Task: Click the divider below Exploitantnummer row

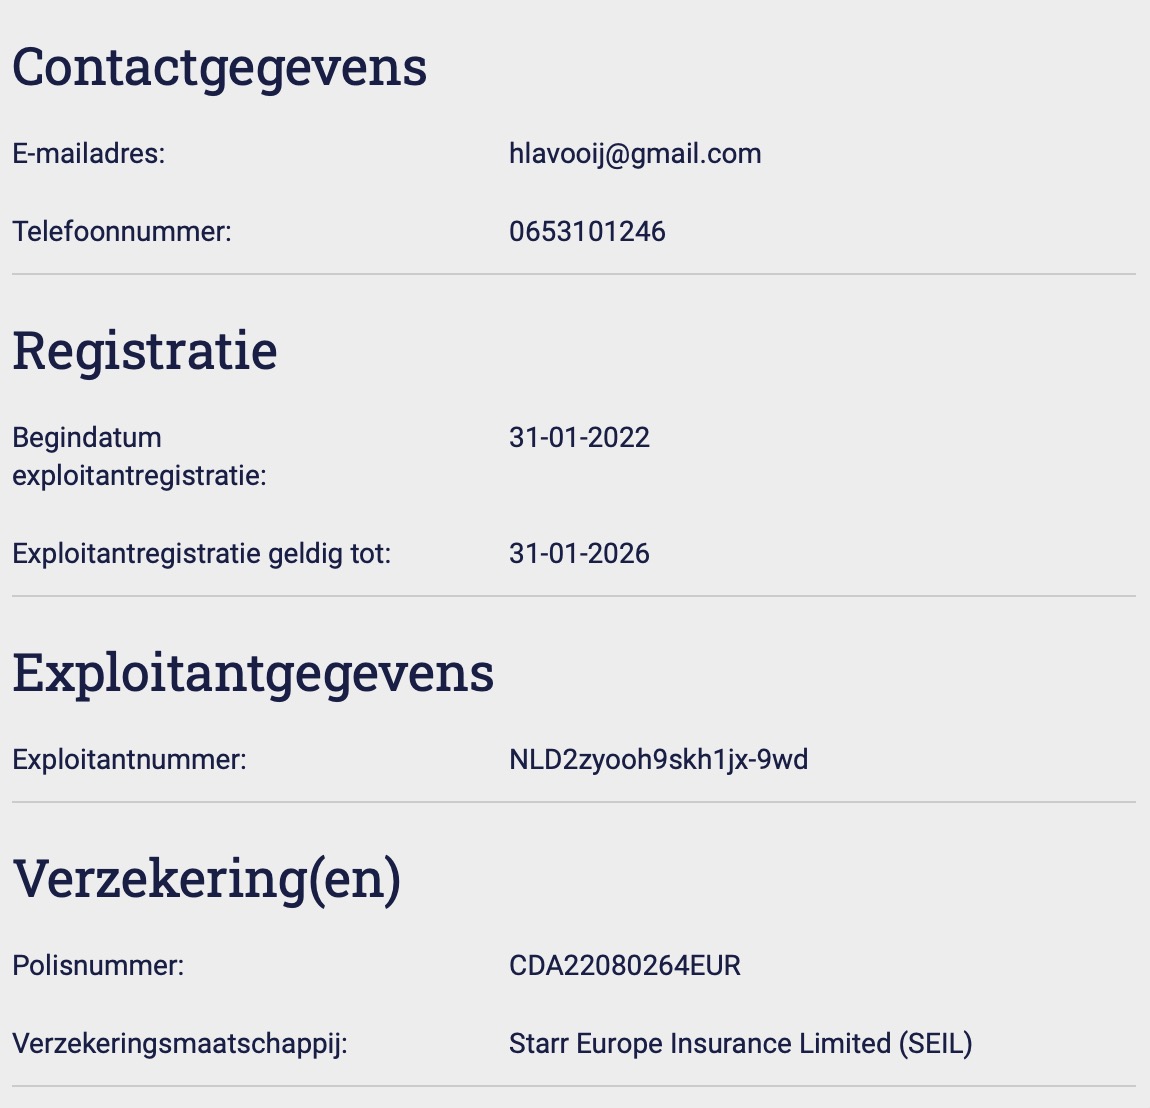Action: point(574,802)
